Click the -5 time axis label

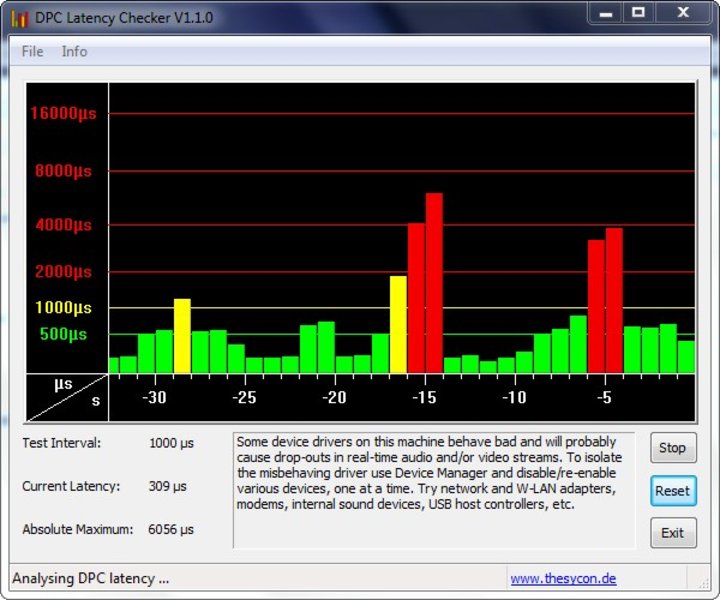tap(605, 397)
